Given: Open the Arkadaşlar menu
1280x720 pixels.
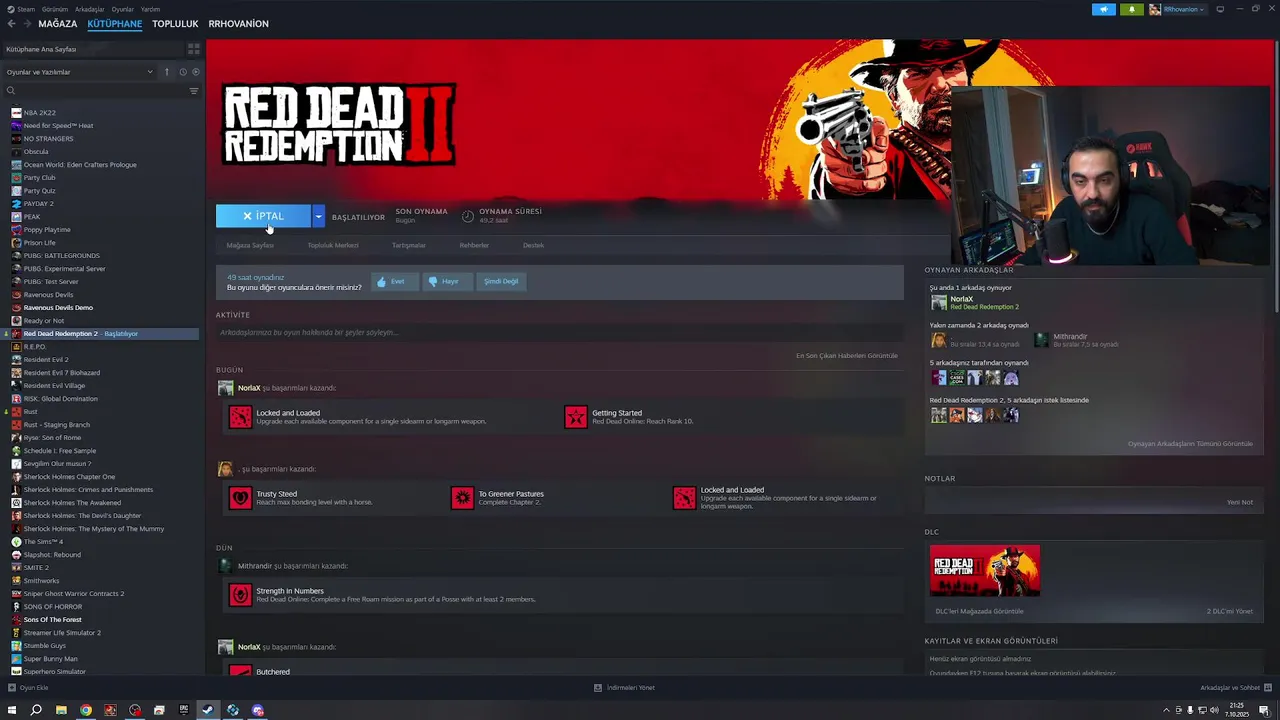Looking at the screenshot, I should 90,9.
